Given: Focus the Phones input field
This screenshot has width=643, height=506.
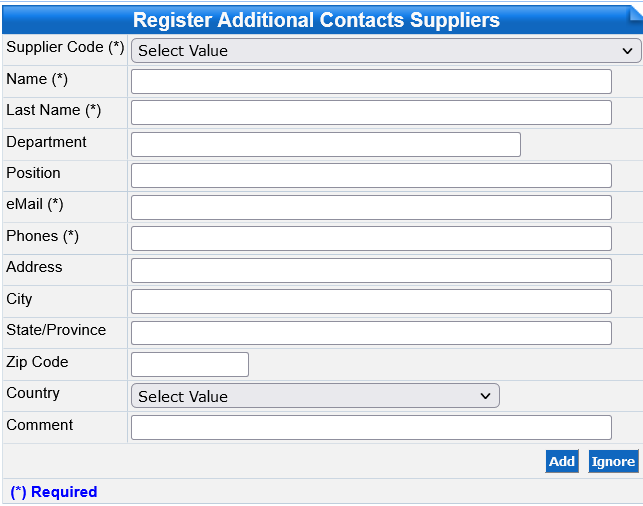Looking at the screenshot, I should (x=371, y=239).
